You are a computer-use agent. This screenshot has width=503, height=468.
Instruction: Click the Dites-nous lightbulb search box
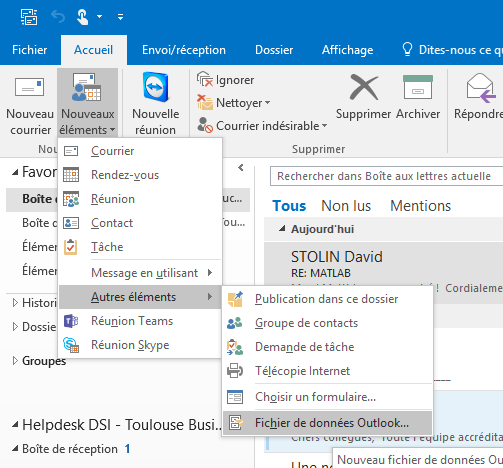click(452, 50)
